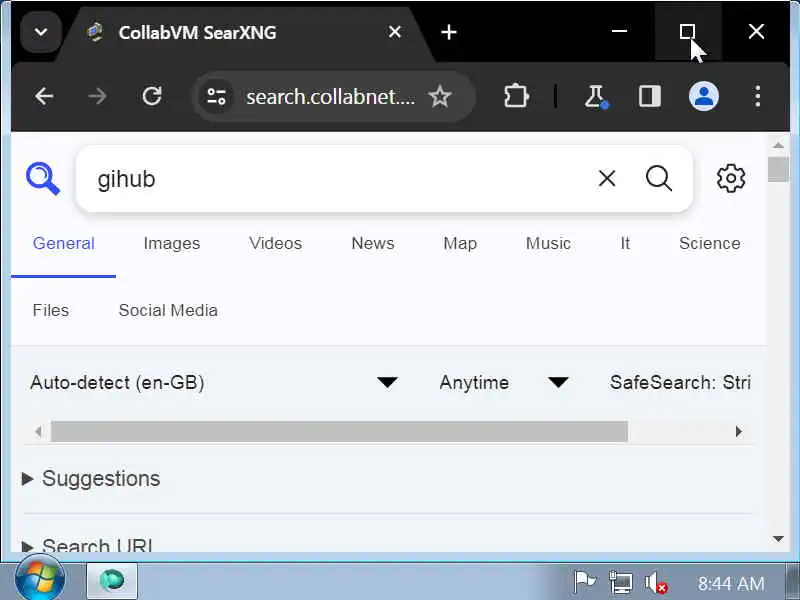Click the horizontal scrollbar thumb
The height and width of the screenshot is (600, 800).
[339, 432]
